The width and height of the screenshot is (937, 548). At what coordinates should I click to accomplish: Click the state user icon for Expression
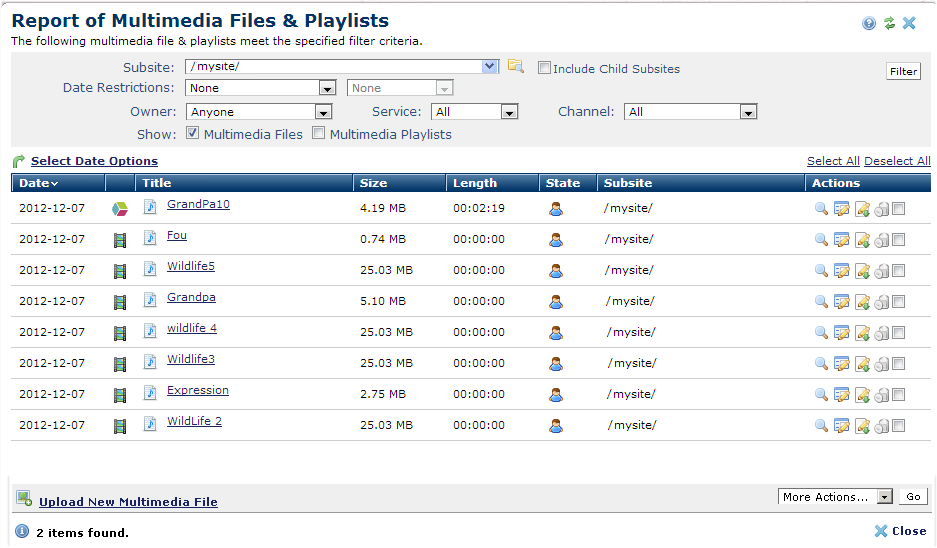point(556,394)
